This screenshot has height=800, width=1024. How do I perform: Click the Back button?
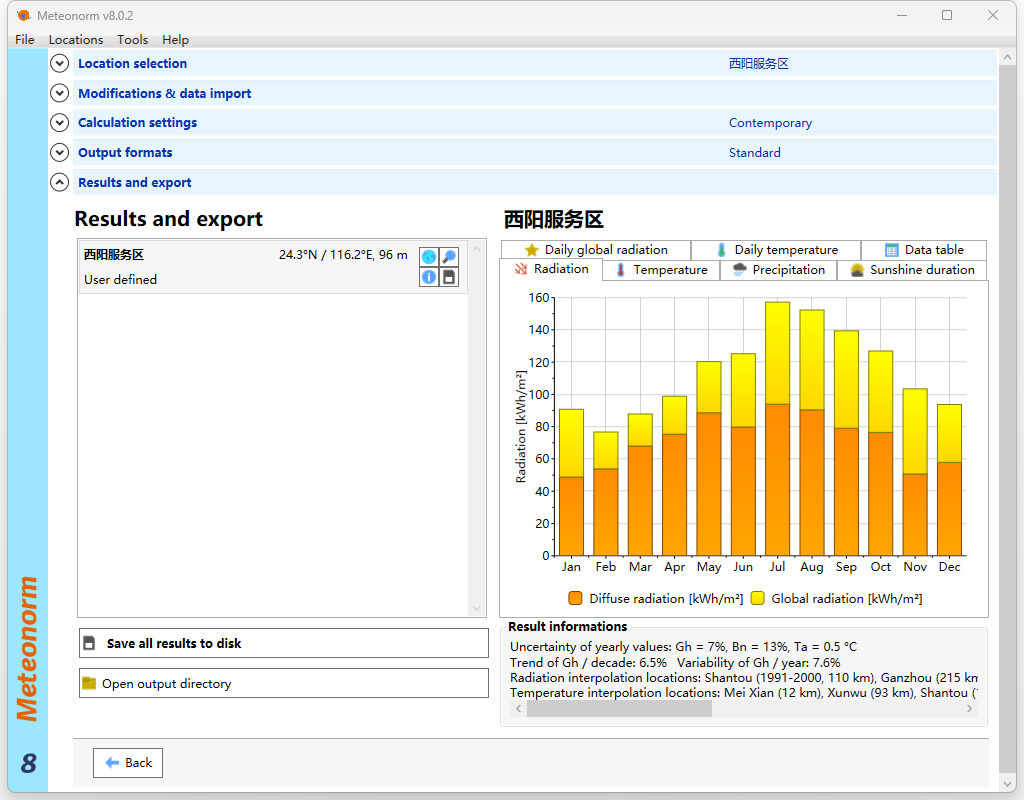click(x=128, y=763)
